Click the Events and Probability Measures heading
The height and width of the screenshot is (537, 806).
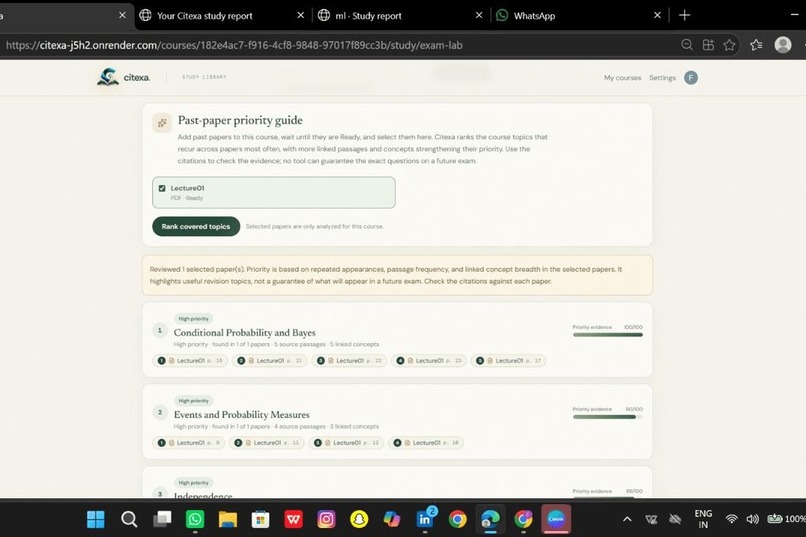click(242, 415)
